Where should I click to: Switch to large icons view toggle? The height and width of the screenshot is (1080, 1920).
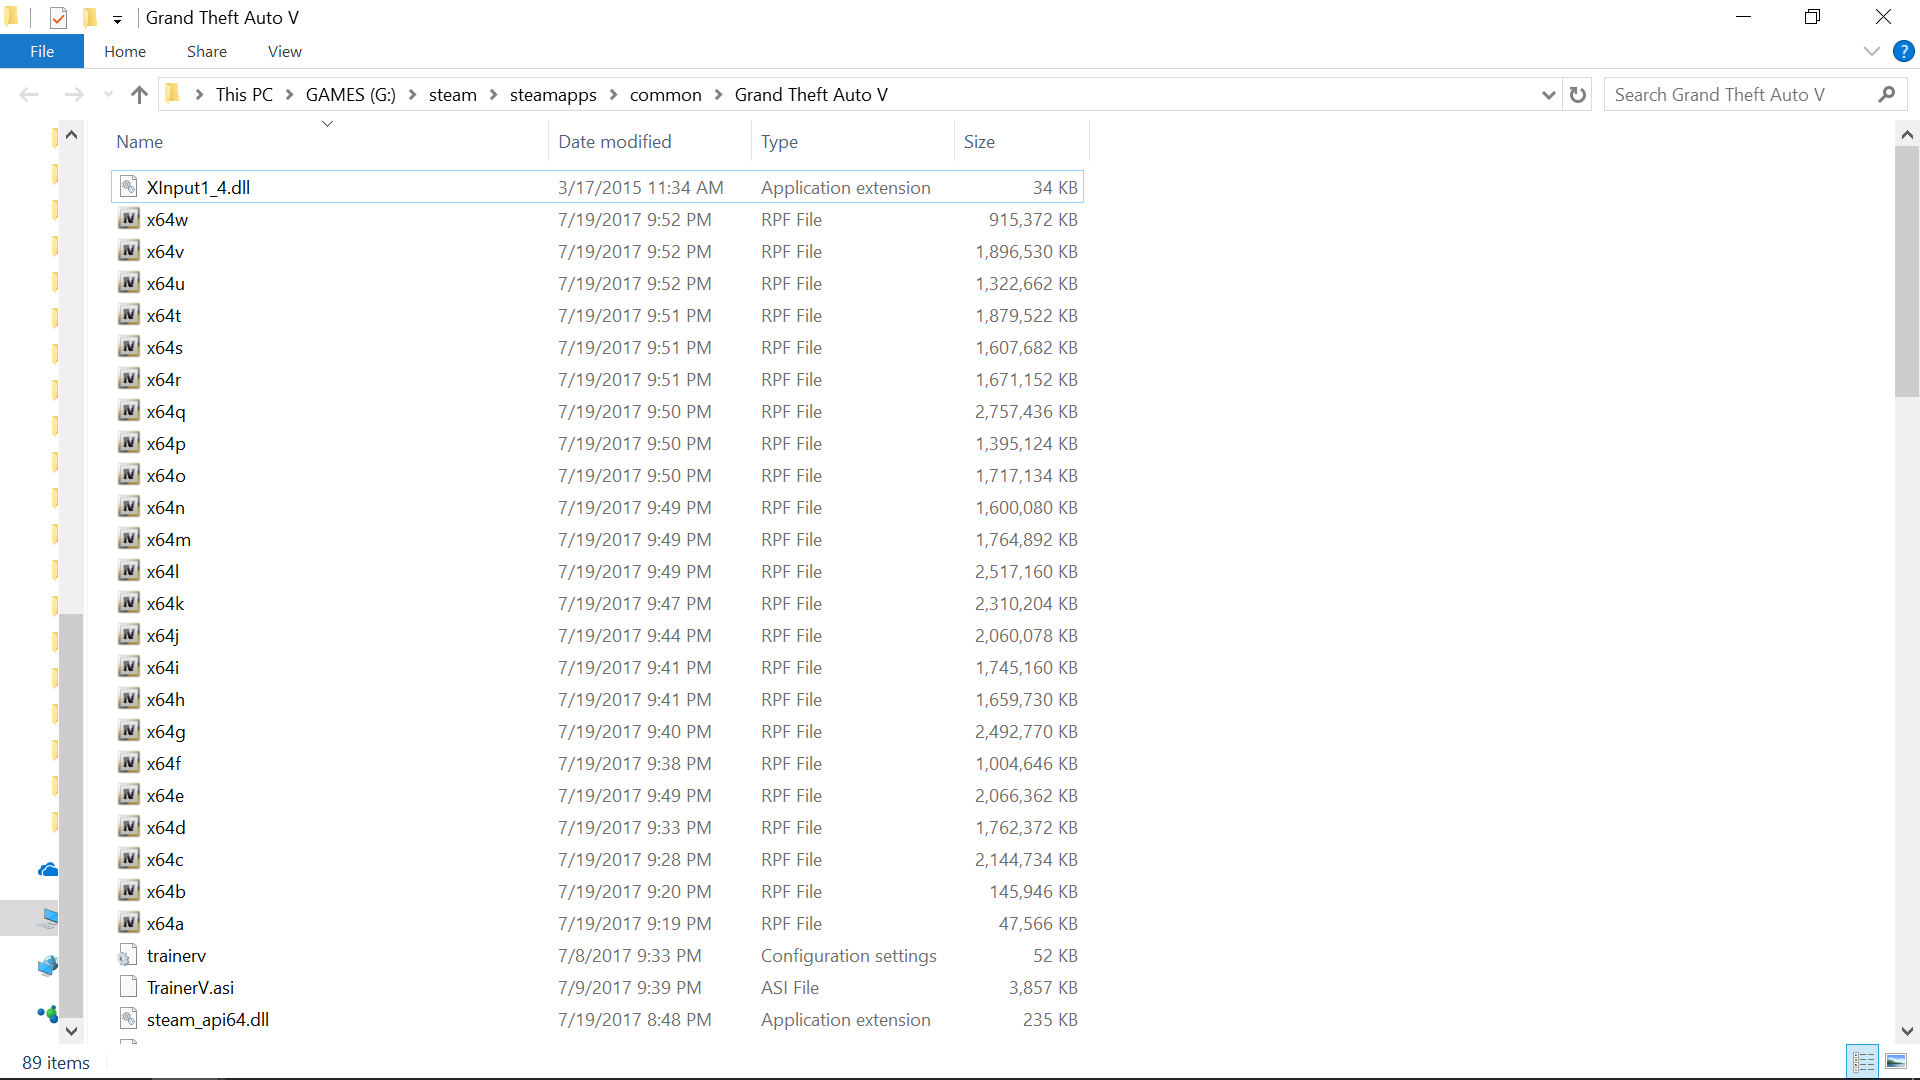[x=1896, y=1062]
